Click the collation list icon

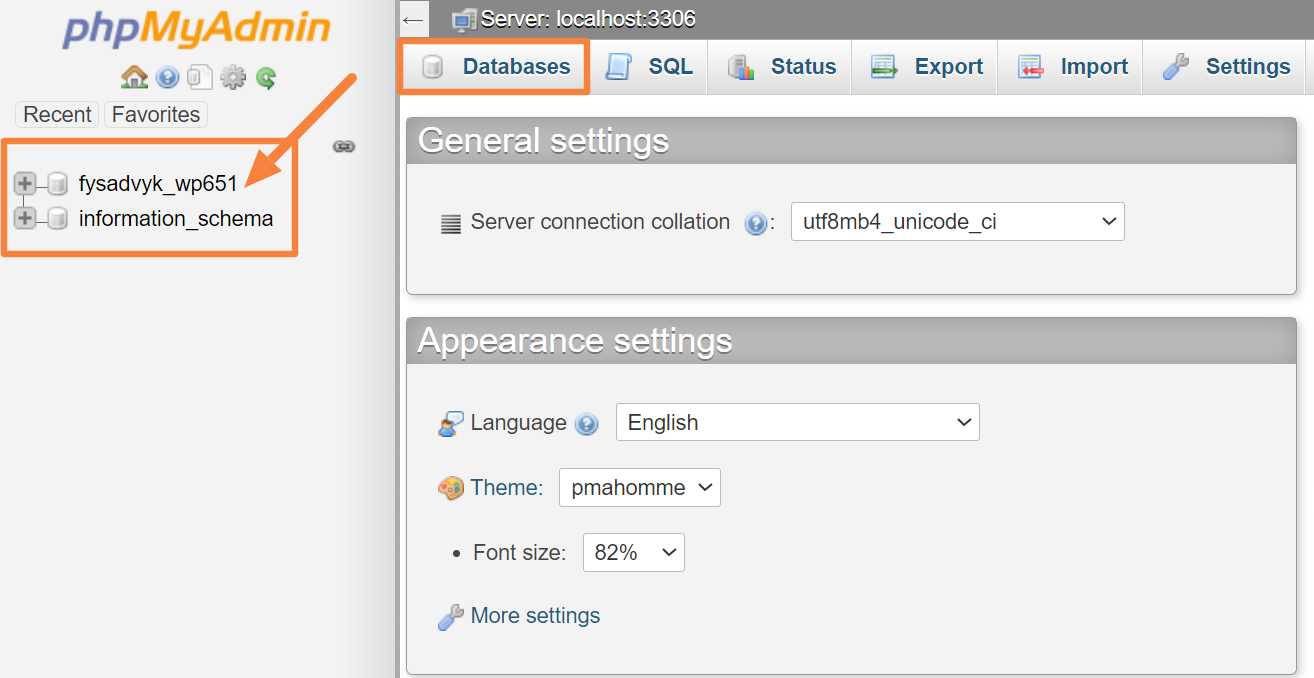click(451, 223)
